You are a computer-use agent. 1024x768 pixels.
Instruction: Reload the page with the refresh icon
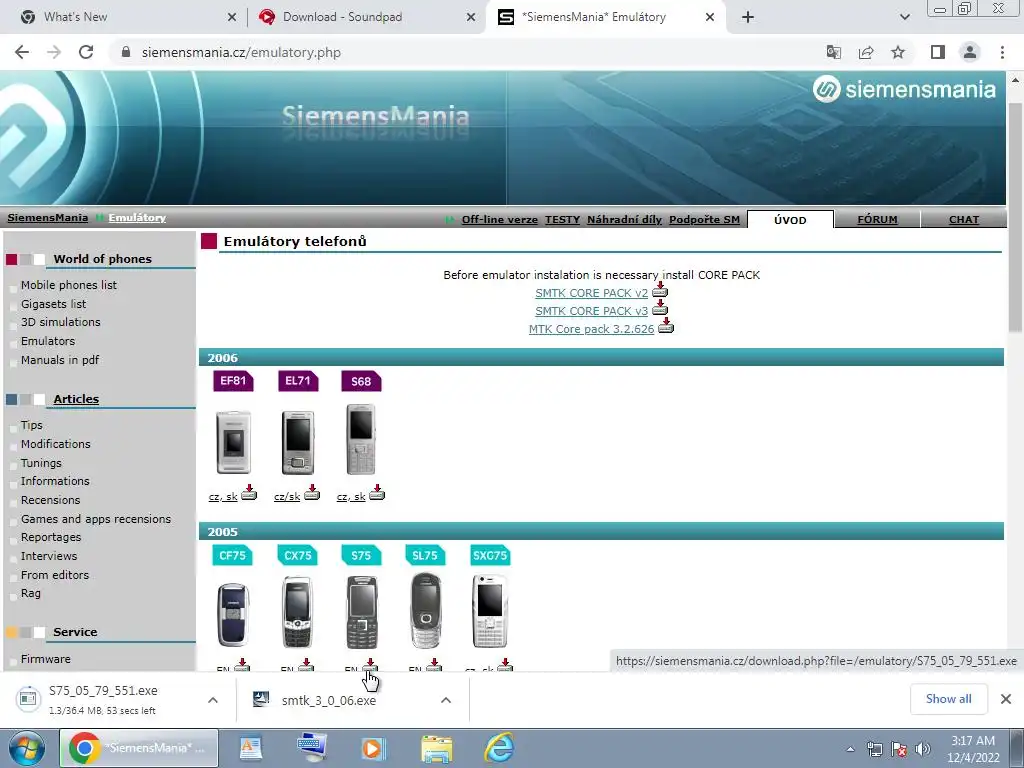(86, 52)
